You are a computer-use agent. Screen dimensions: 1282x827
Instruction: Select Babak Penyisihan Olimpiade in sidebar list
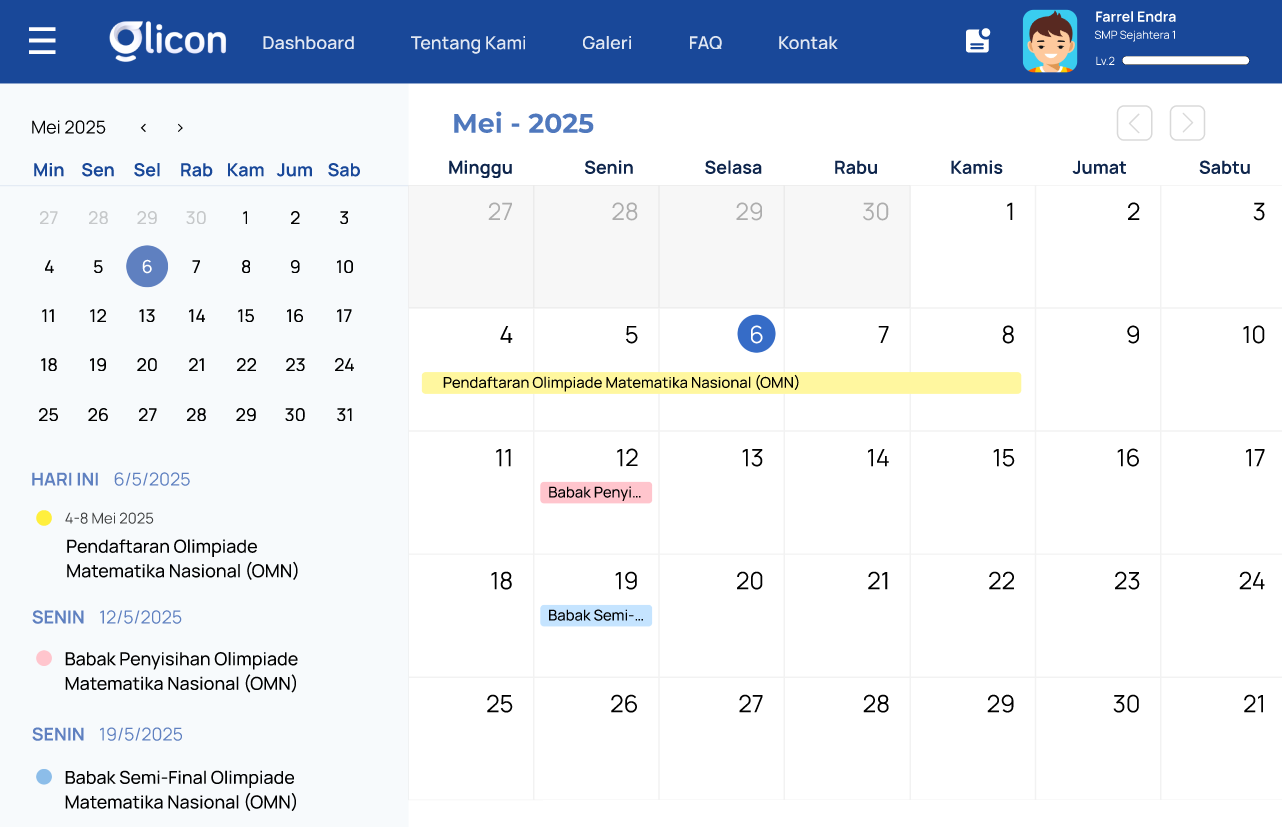[181, 671]
